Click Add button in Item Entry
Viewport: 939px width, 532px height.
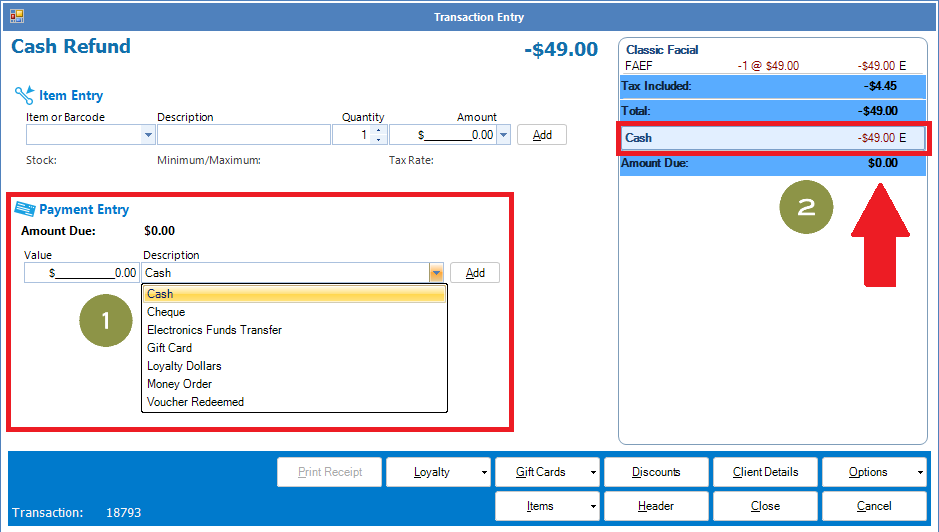542,135
